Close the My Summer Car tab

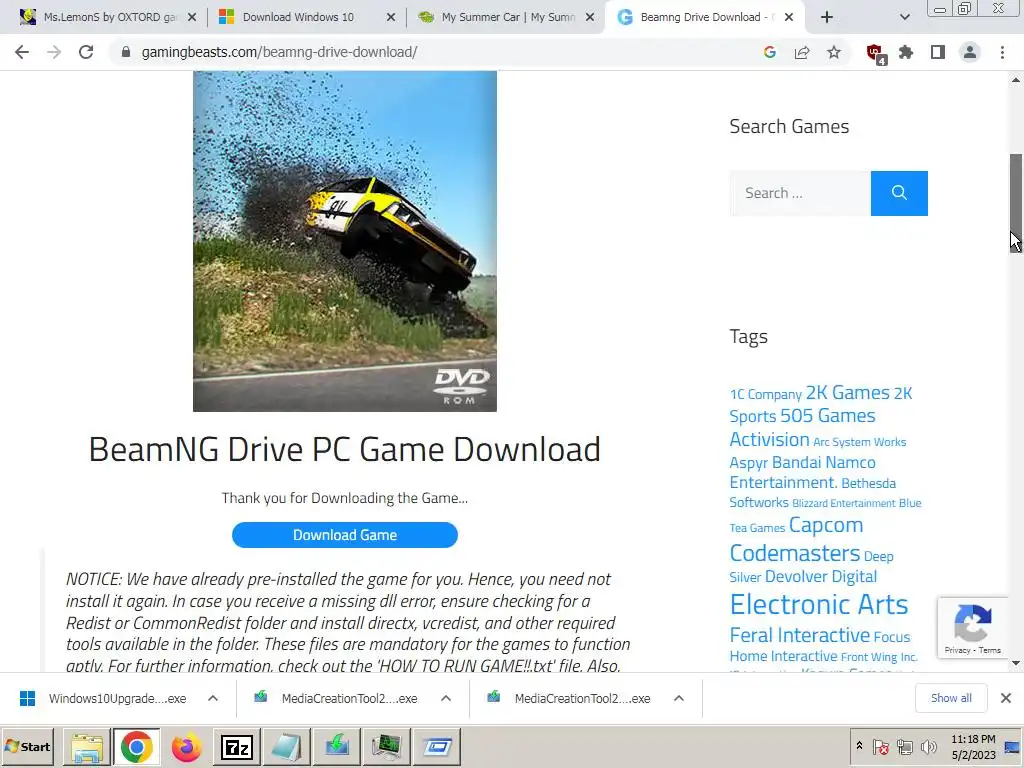(x=590, y=17)
